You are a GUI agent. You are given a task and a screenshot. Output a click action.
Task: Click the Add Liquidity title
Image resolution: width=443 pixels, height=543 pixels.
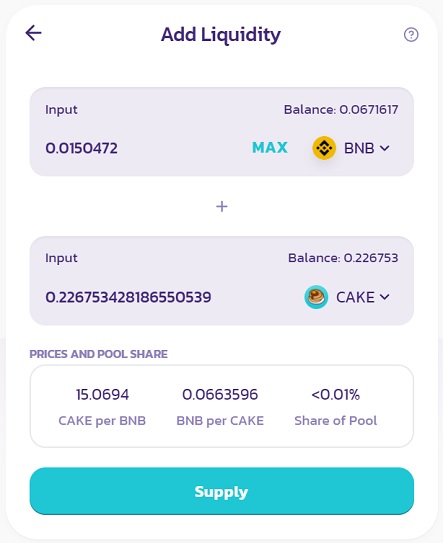coord(221,35)
